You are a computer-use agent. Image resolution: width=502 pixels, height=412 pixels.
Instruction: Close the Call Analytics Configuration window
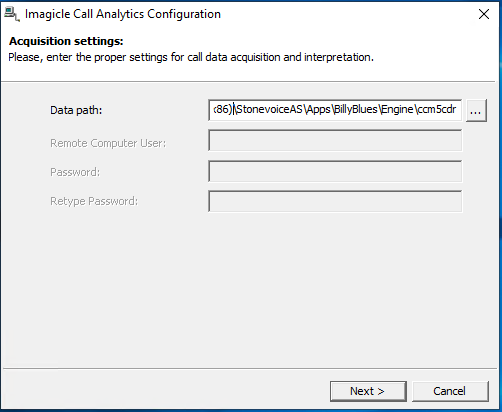pos(484,14)
